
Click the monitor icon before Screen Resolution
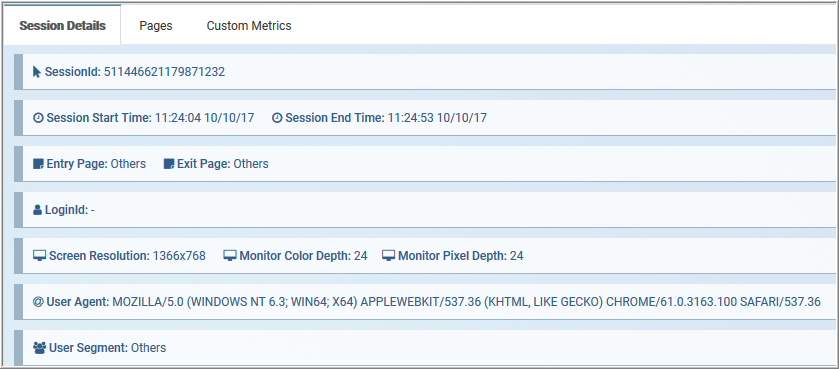[40, 256]
